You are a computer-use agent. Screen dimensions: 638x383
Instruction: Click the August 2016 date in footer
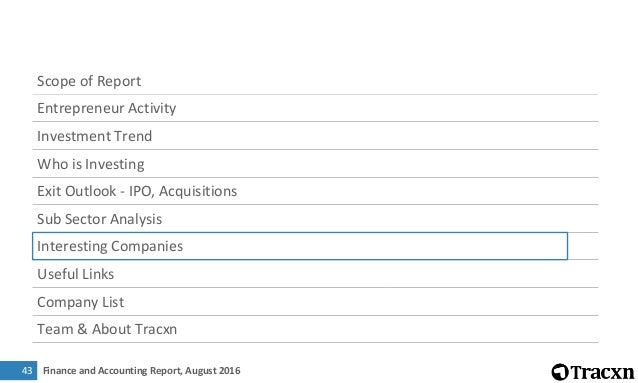pyautogui.click(x=212, y=370)
